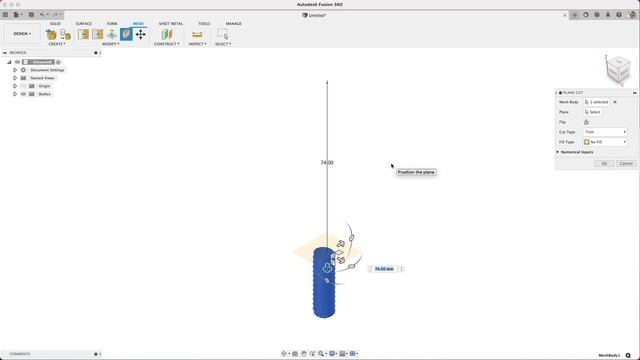Click the mesh plane tool icon
The image size is (640, 360).
click(112, 35)
